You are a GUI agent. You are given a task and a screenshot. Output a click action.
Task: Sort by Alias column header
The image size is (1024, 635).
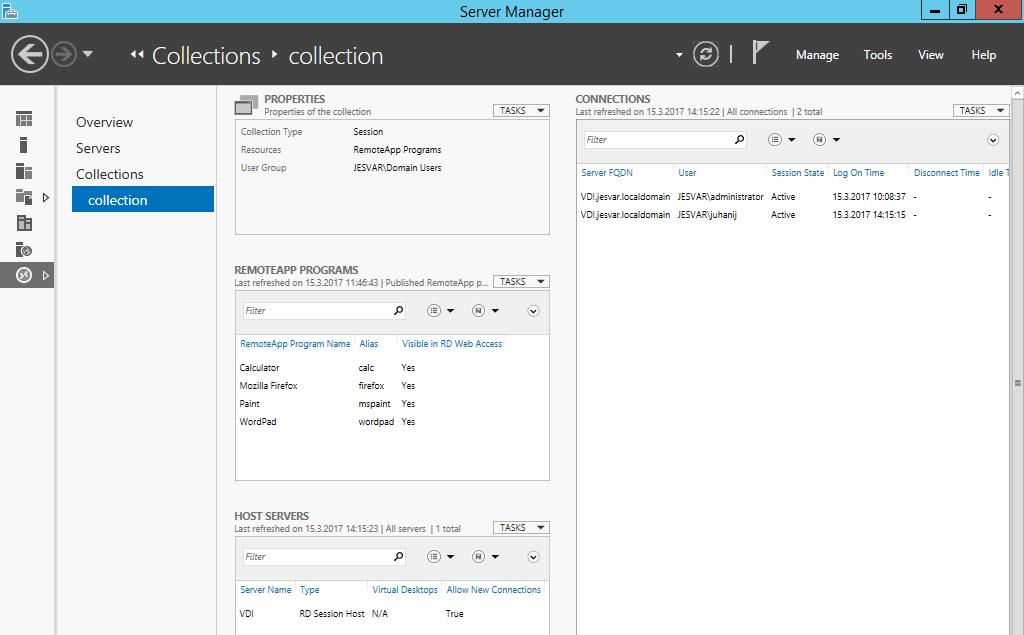tap(368, 344)
